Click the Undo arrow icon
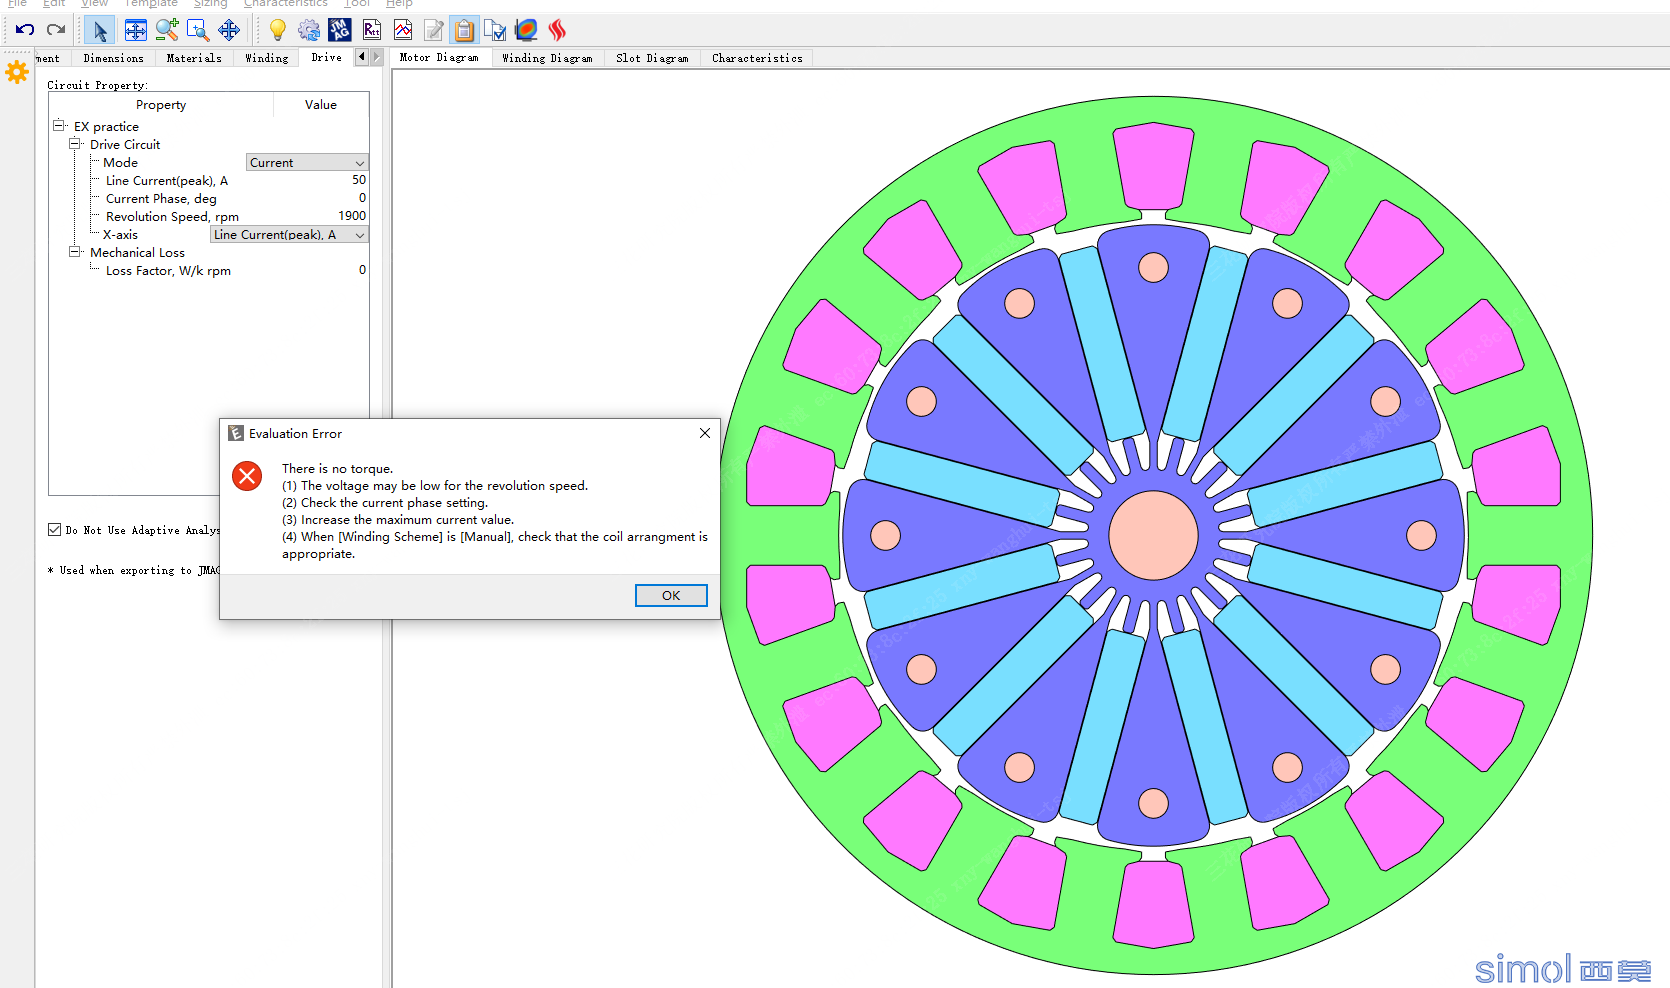1670x988 pixels. pyautogui.click(x=25, y=30)
